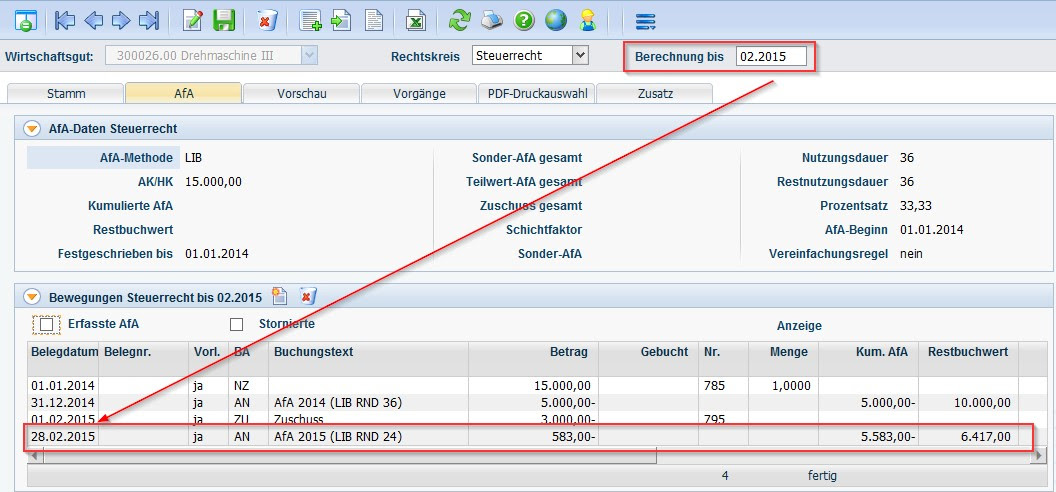Add a new movement in Bewegungen header

(279, 295)
